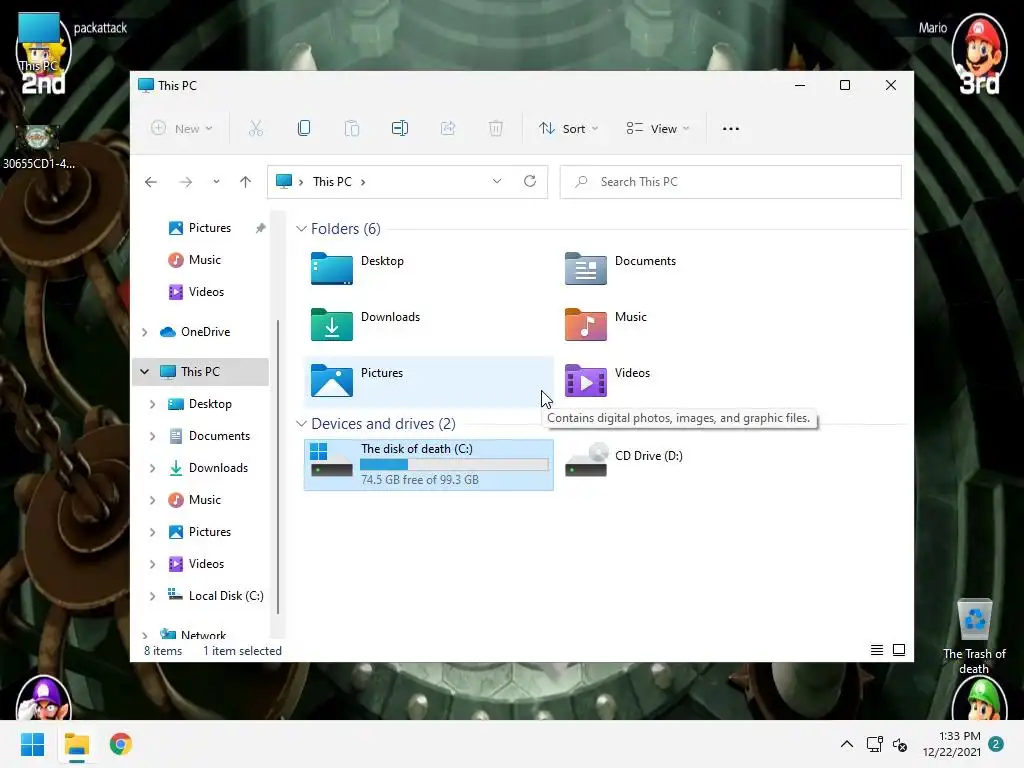The width and height of the screenshot is (1024, 768).
Task: Show hidden system tray icons
Action: tap(846, 744)
